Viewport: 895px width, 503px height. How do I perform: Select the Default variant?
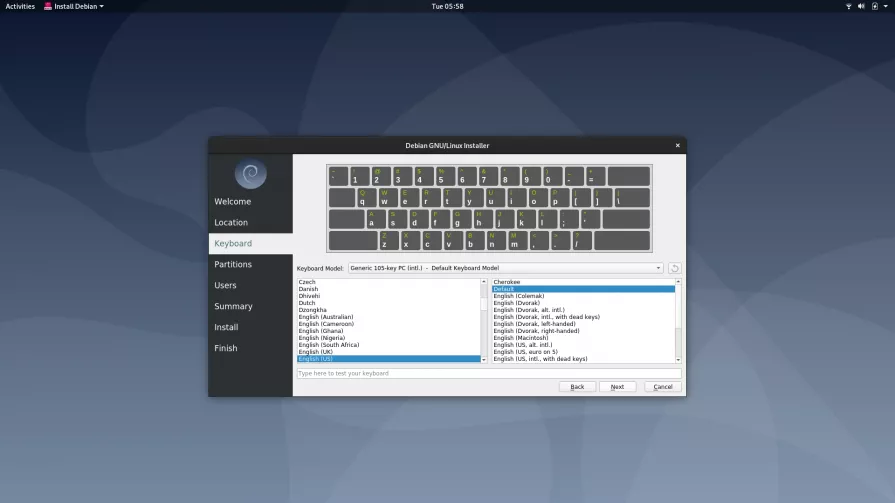583,289
